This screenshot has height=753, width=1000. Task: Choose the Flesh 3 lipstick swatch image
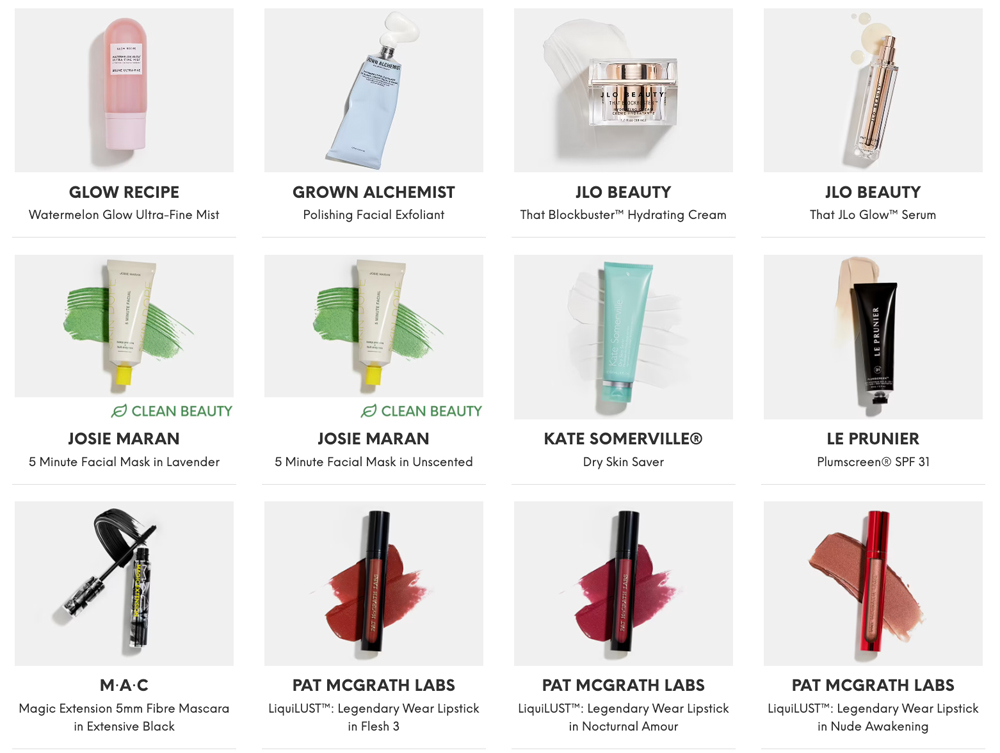pyautogui.click(x=374, y=583)
